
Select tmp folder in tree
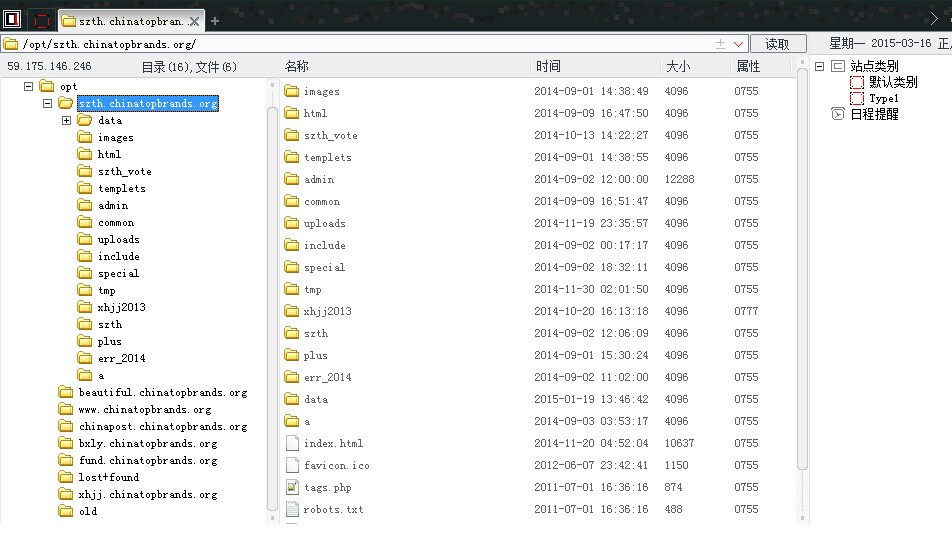[x=106, y=290]
